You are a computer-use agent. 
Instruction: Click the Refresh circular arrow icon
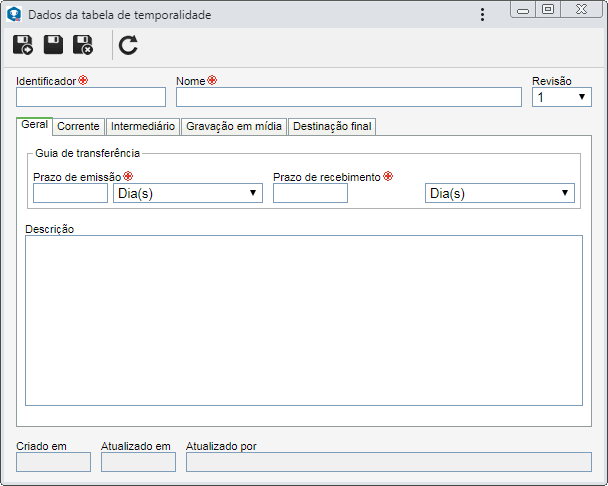click(x=128, y=45)
